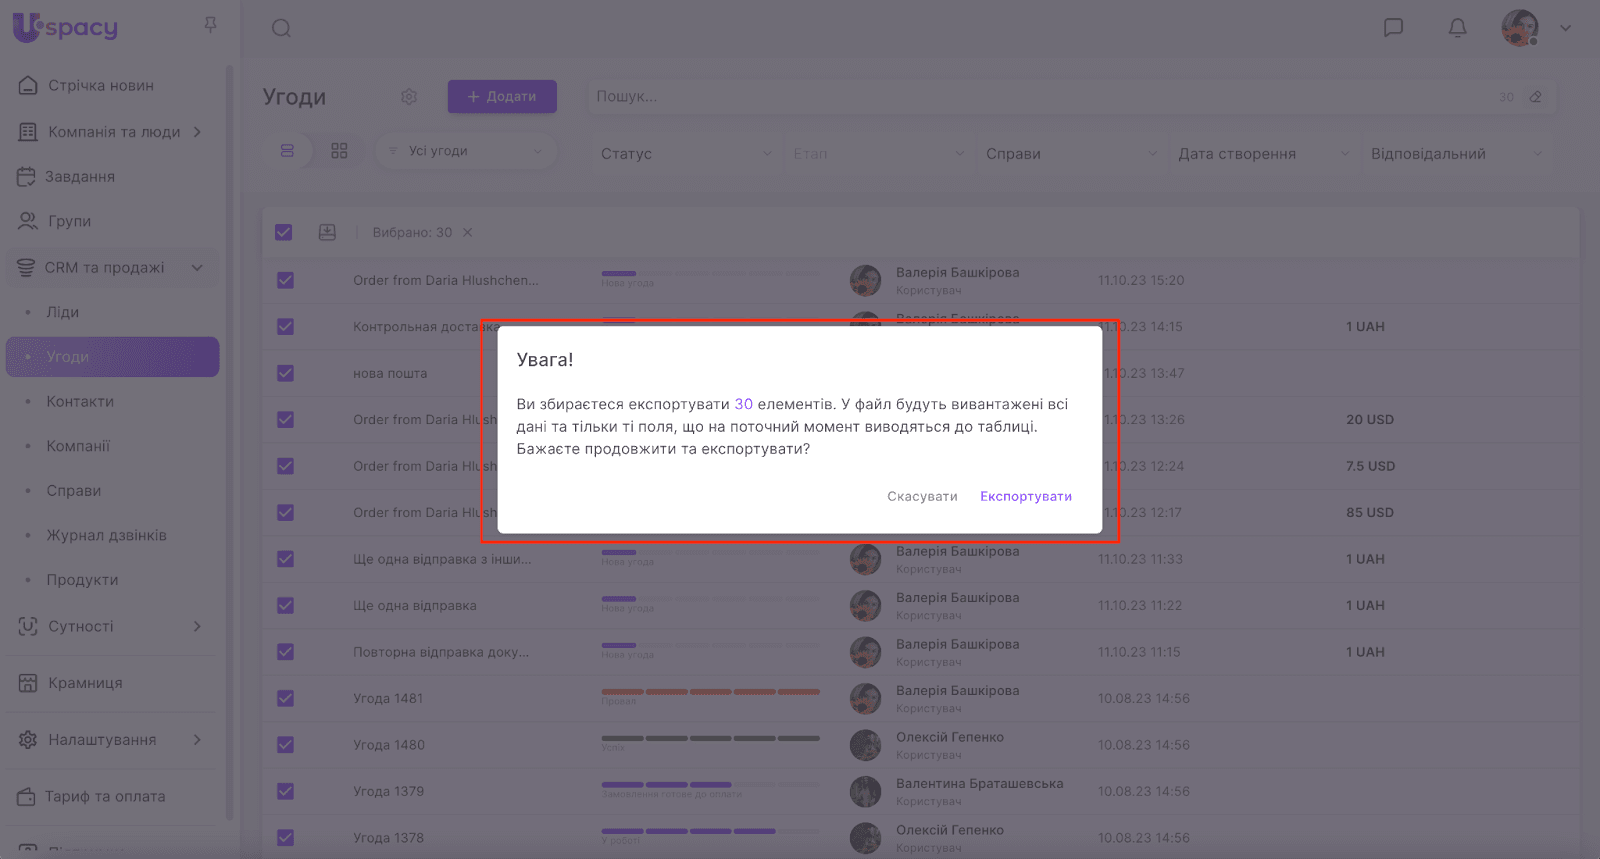
Task: Uncheck Ще одна відправка з інши... checkbox
Action: click(x=285, y=559)
